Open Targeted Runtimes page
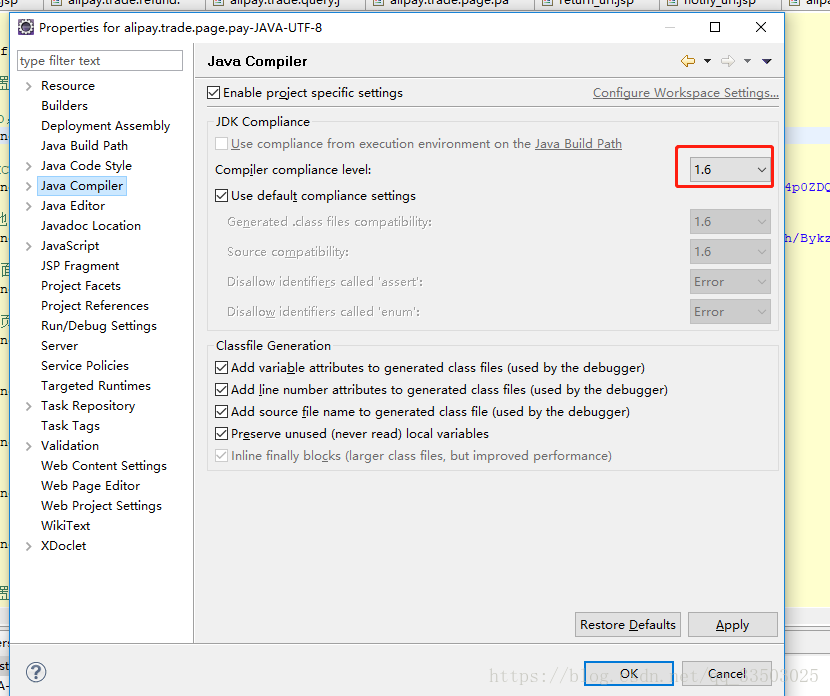 coord(96,386)
